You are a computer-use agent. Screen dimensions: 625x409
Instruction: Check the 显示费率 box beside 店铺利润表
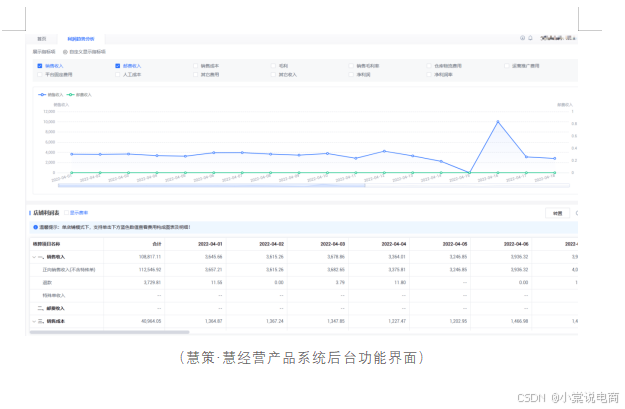[x=67, y=213]
